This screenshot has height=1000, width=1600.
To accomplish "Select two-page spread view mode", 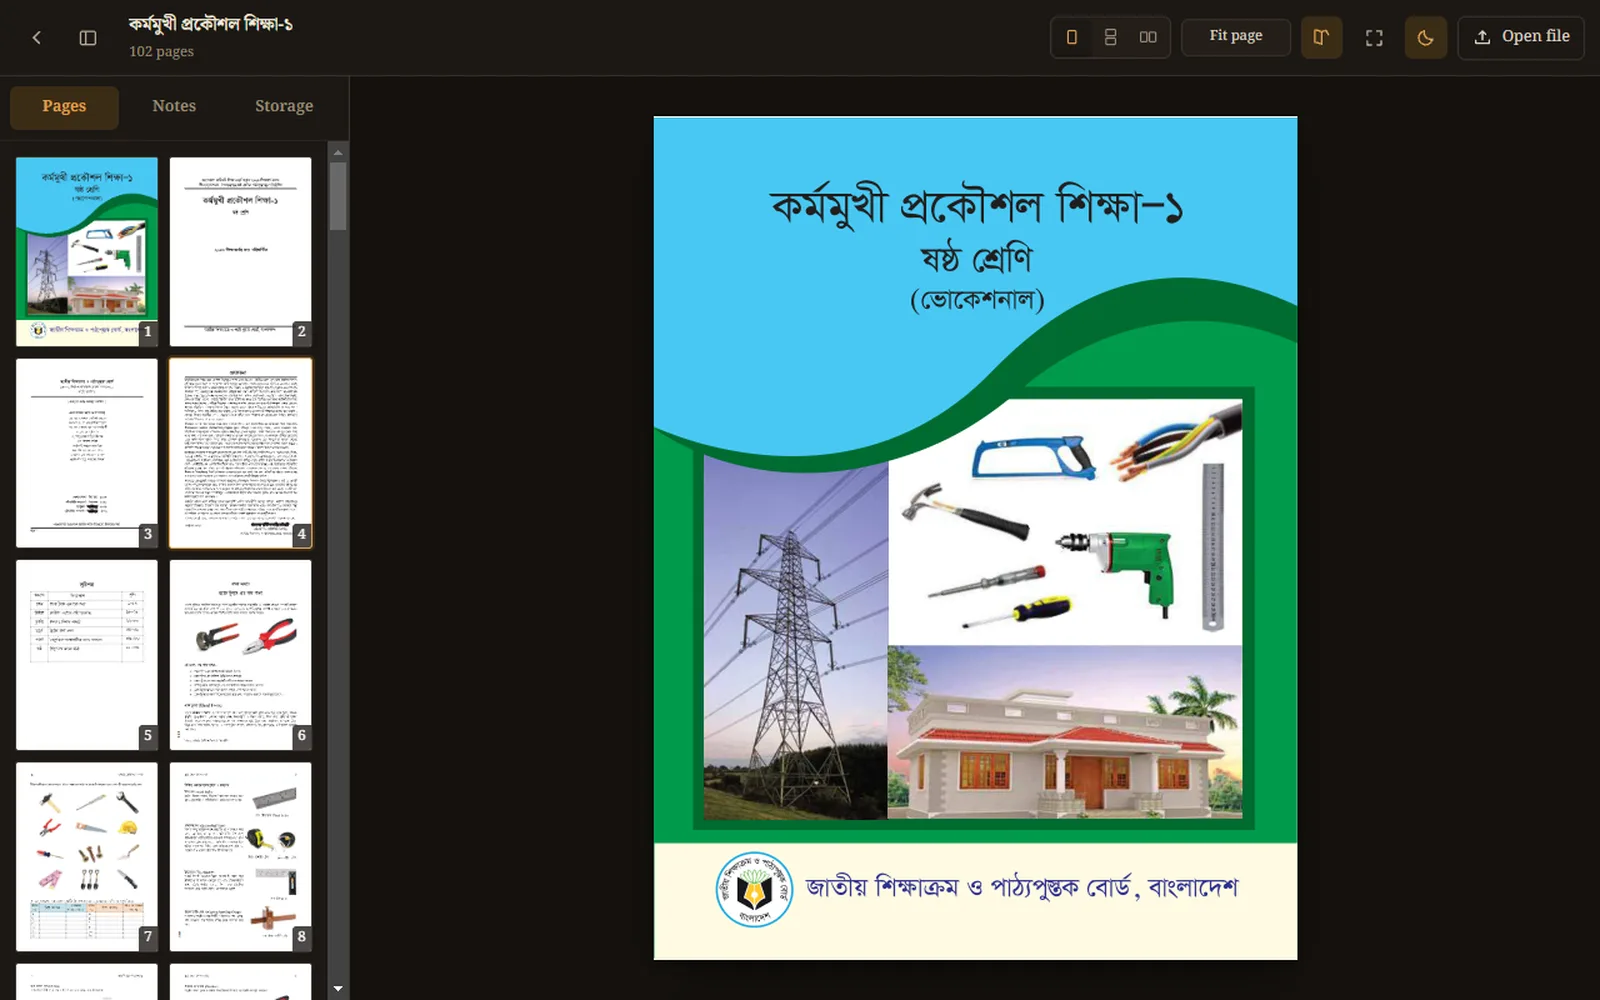I will (1148, 37).
